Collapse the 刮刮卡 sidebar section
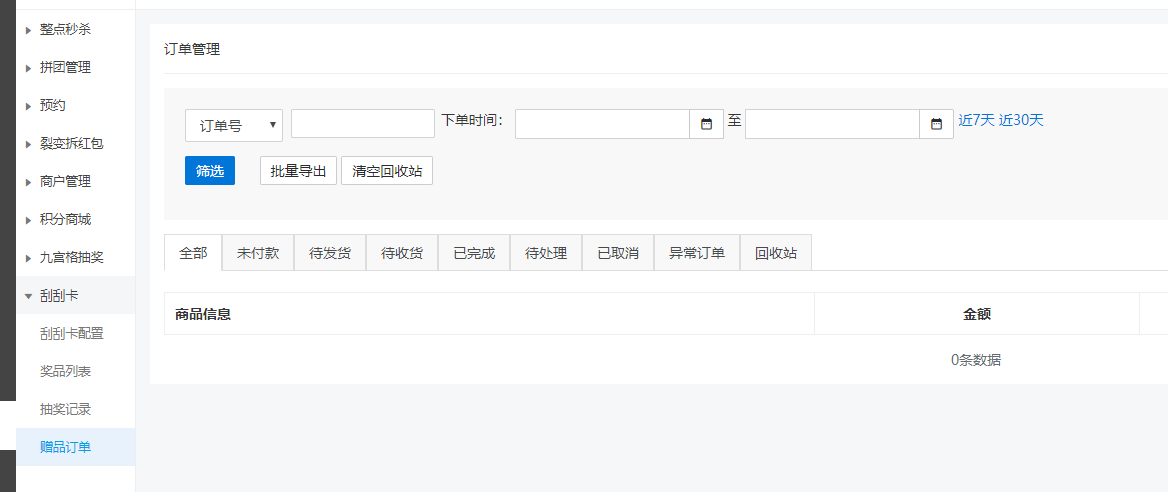The image size is (1168, 492). pyautogui.click(x=59, y=295)
